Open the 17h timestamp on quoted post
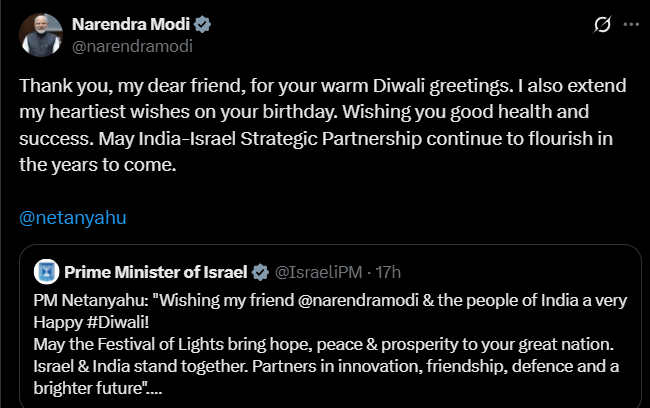This screenshot has height=408, width=650. [387, 271]
